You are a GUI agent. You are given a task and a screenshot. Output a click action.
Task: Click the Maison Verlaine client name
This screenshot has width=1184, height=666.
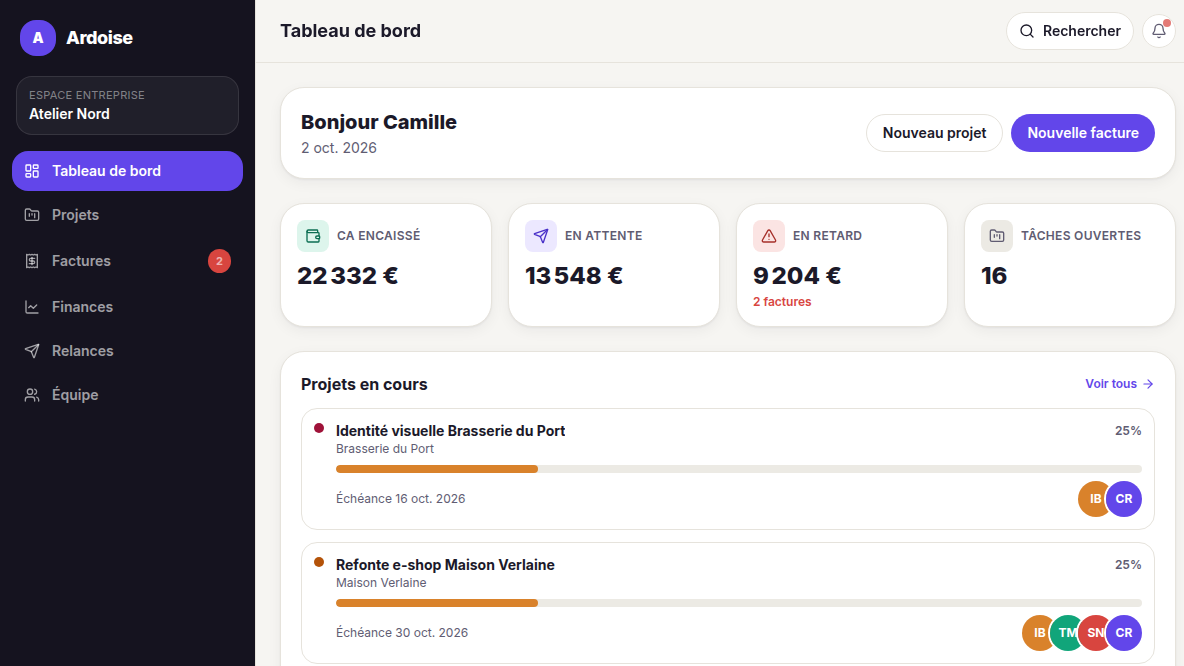(x=381, y=583)
